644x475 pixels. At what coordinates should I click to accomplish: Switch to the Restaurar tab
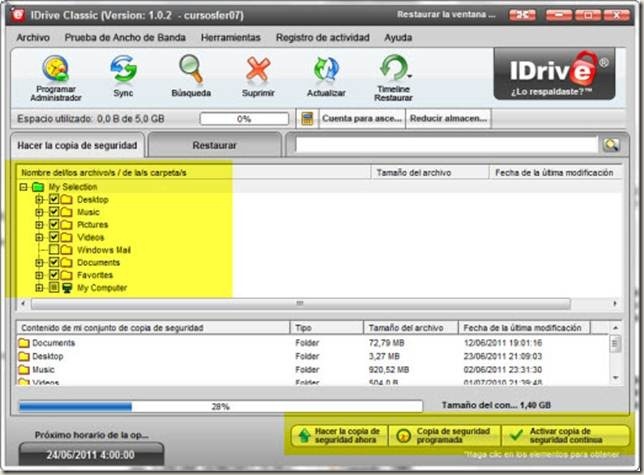[214, 145]
